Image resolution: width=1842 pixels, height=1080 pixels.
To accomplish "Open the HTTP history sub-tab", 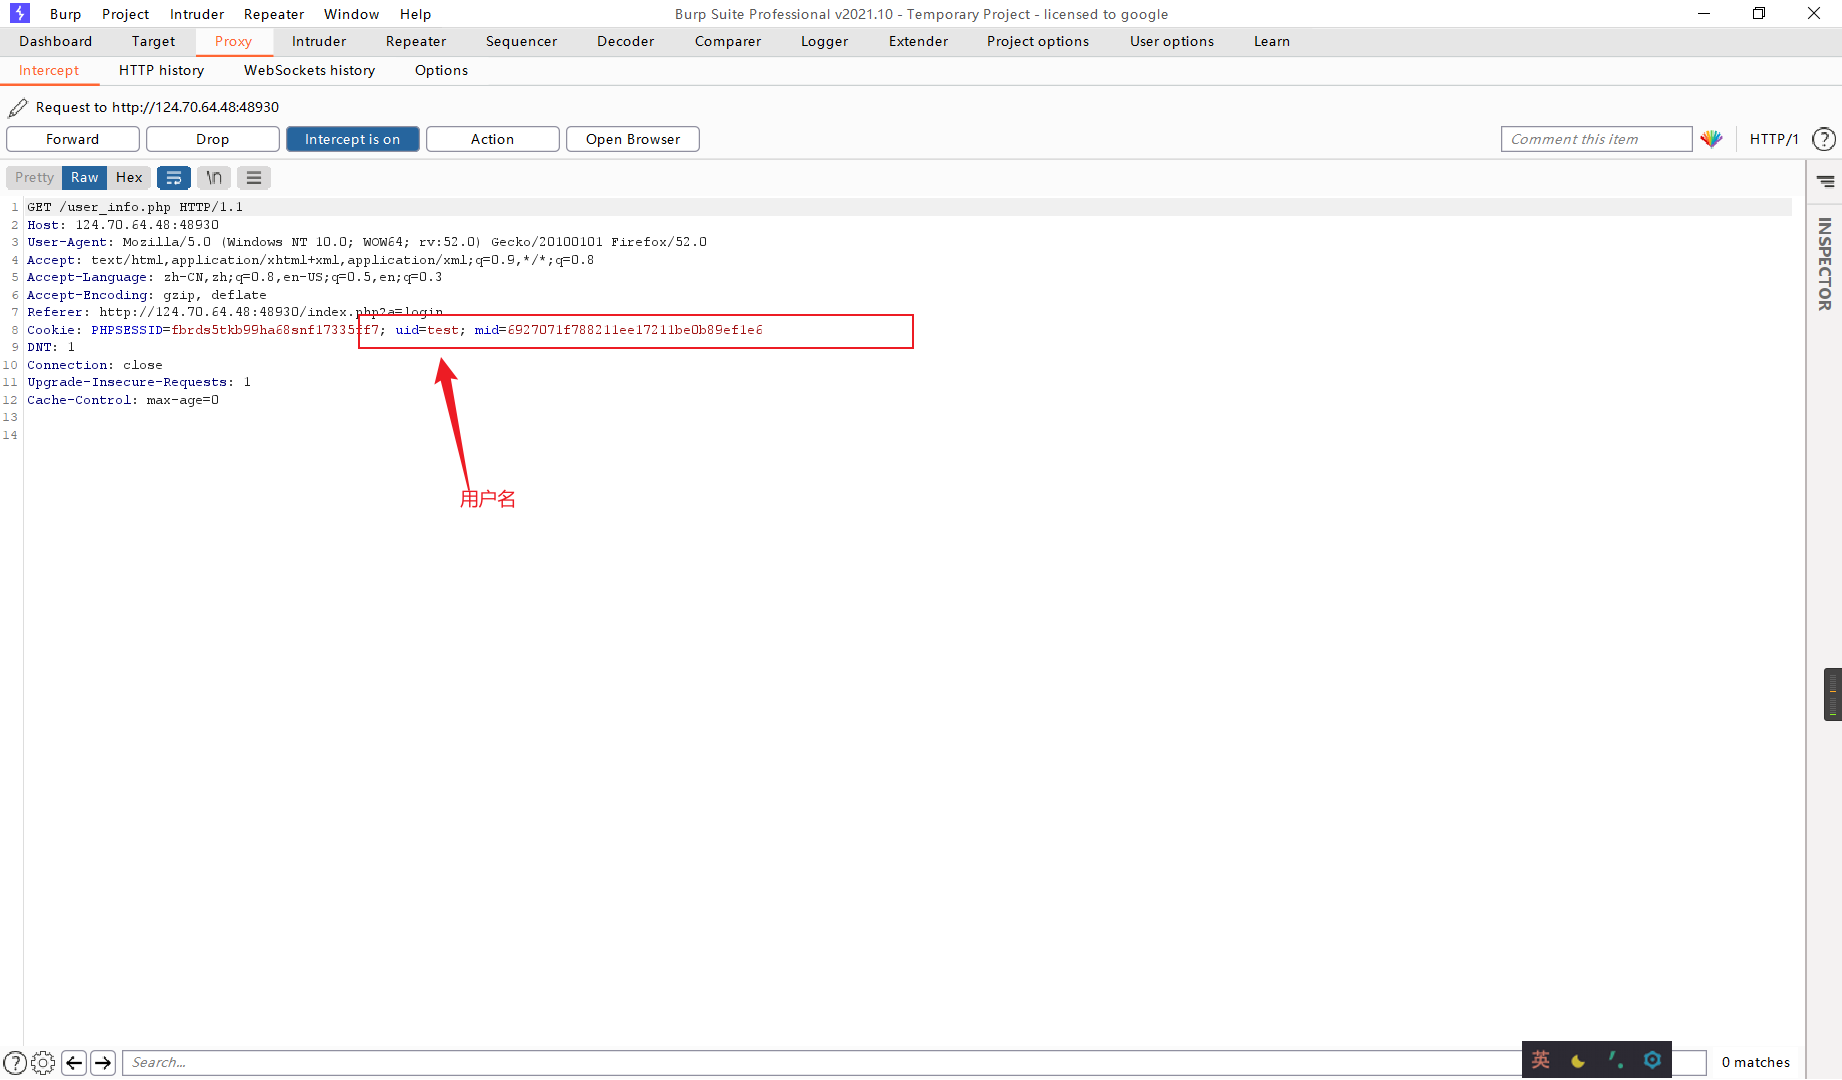I will point(162,70).
